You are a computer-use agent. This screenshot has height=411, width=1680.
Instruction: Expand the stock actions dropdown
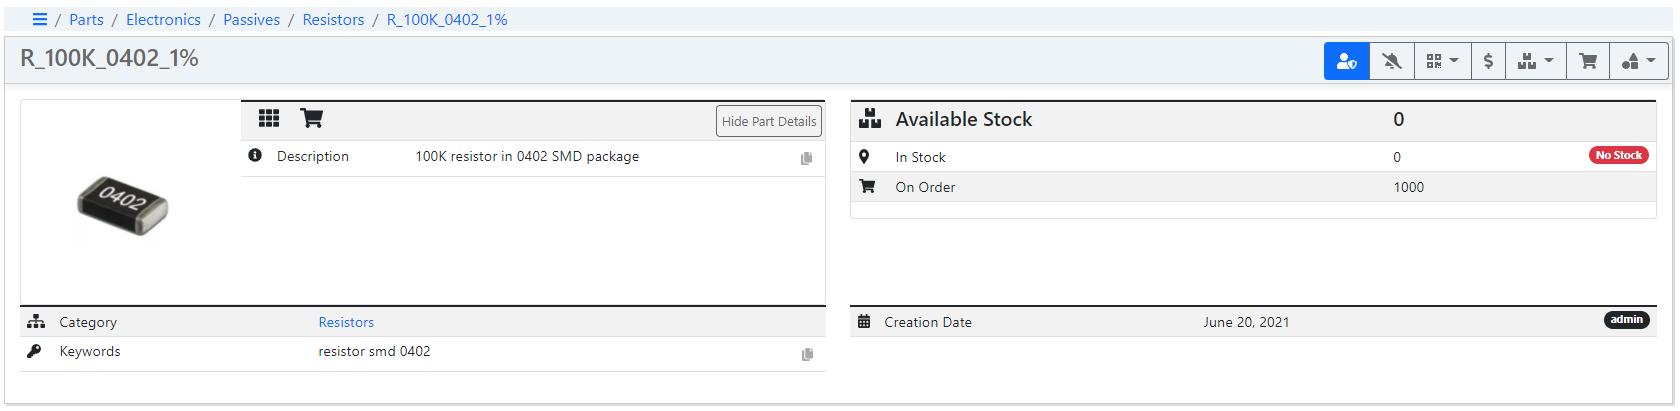pyautogui.click(x=1535, y=61)
